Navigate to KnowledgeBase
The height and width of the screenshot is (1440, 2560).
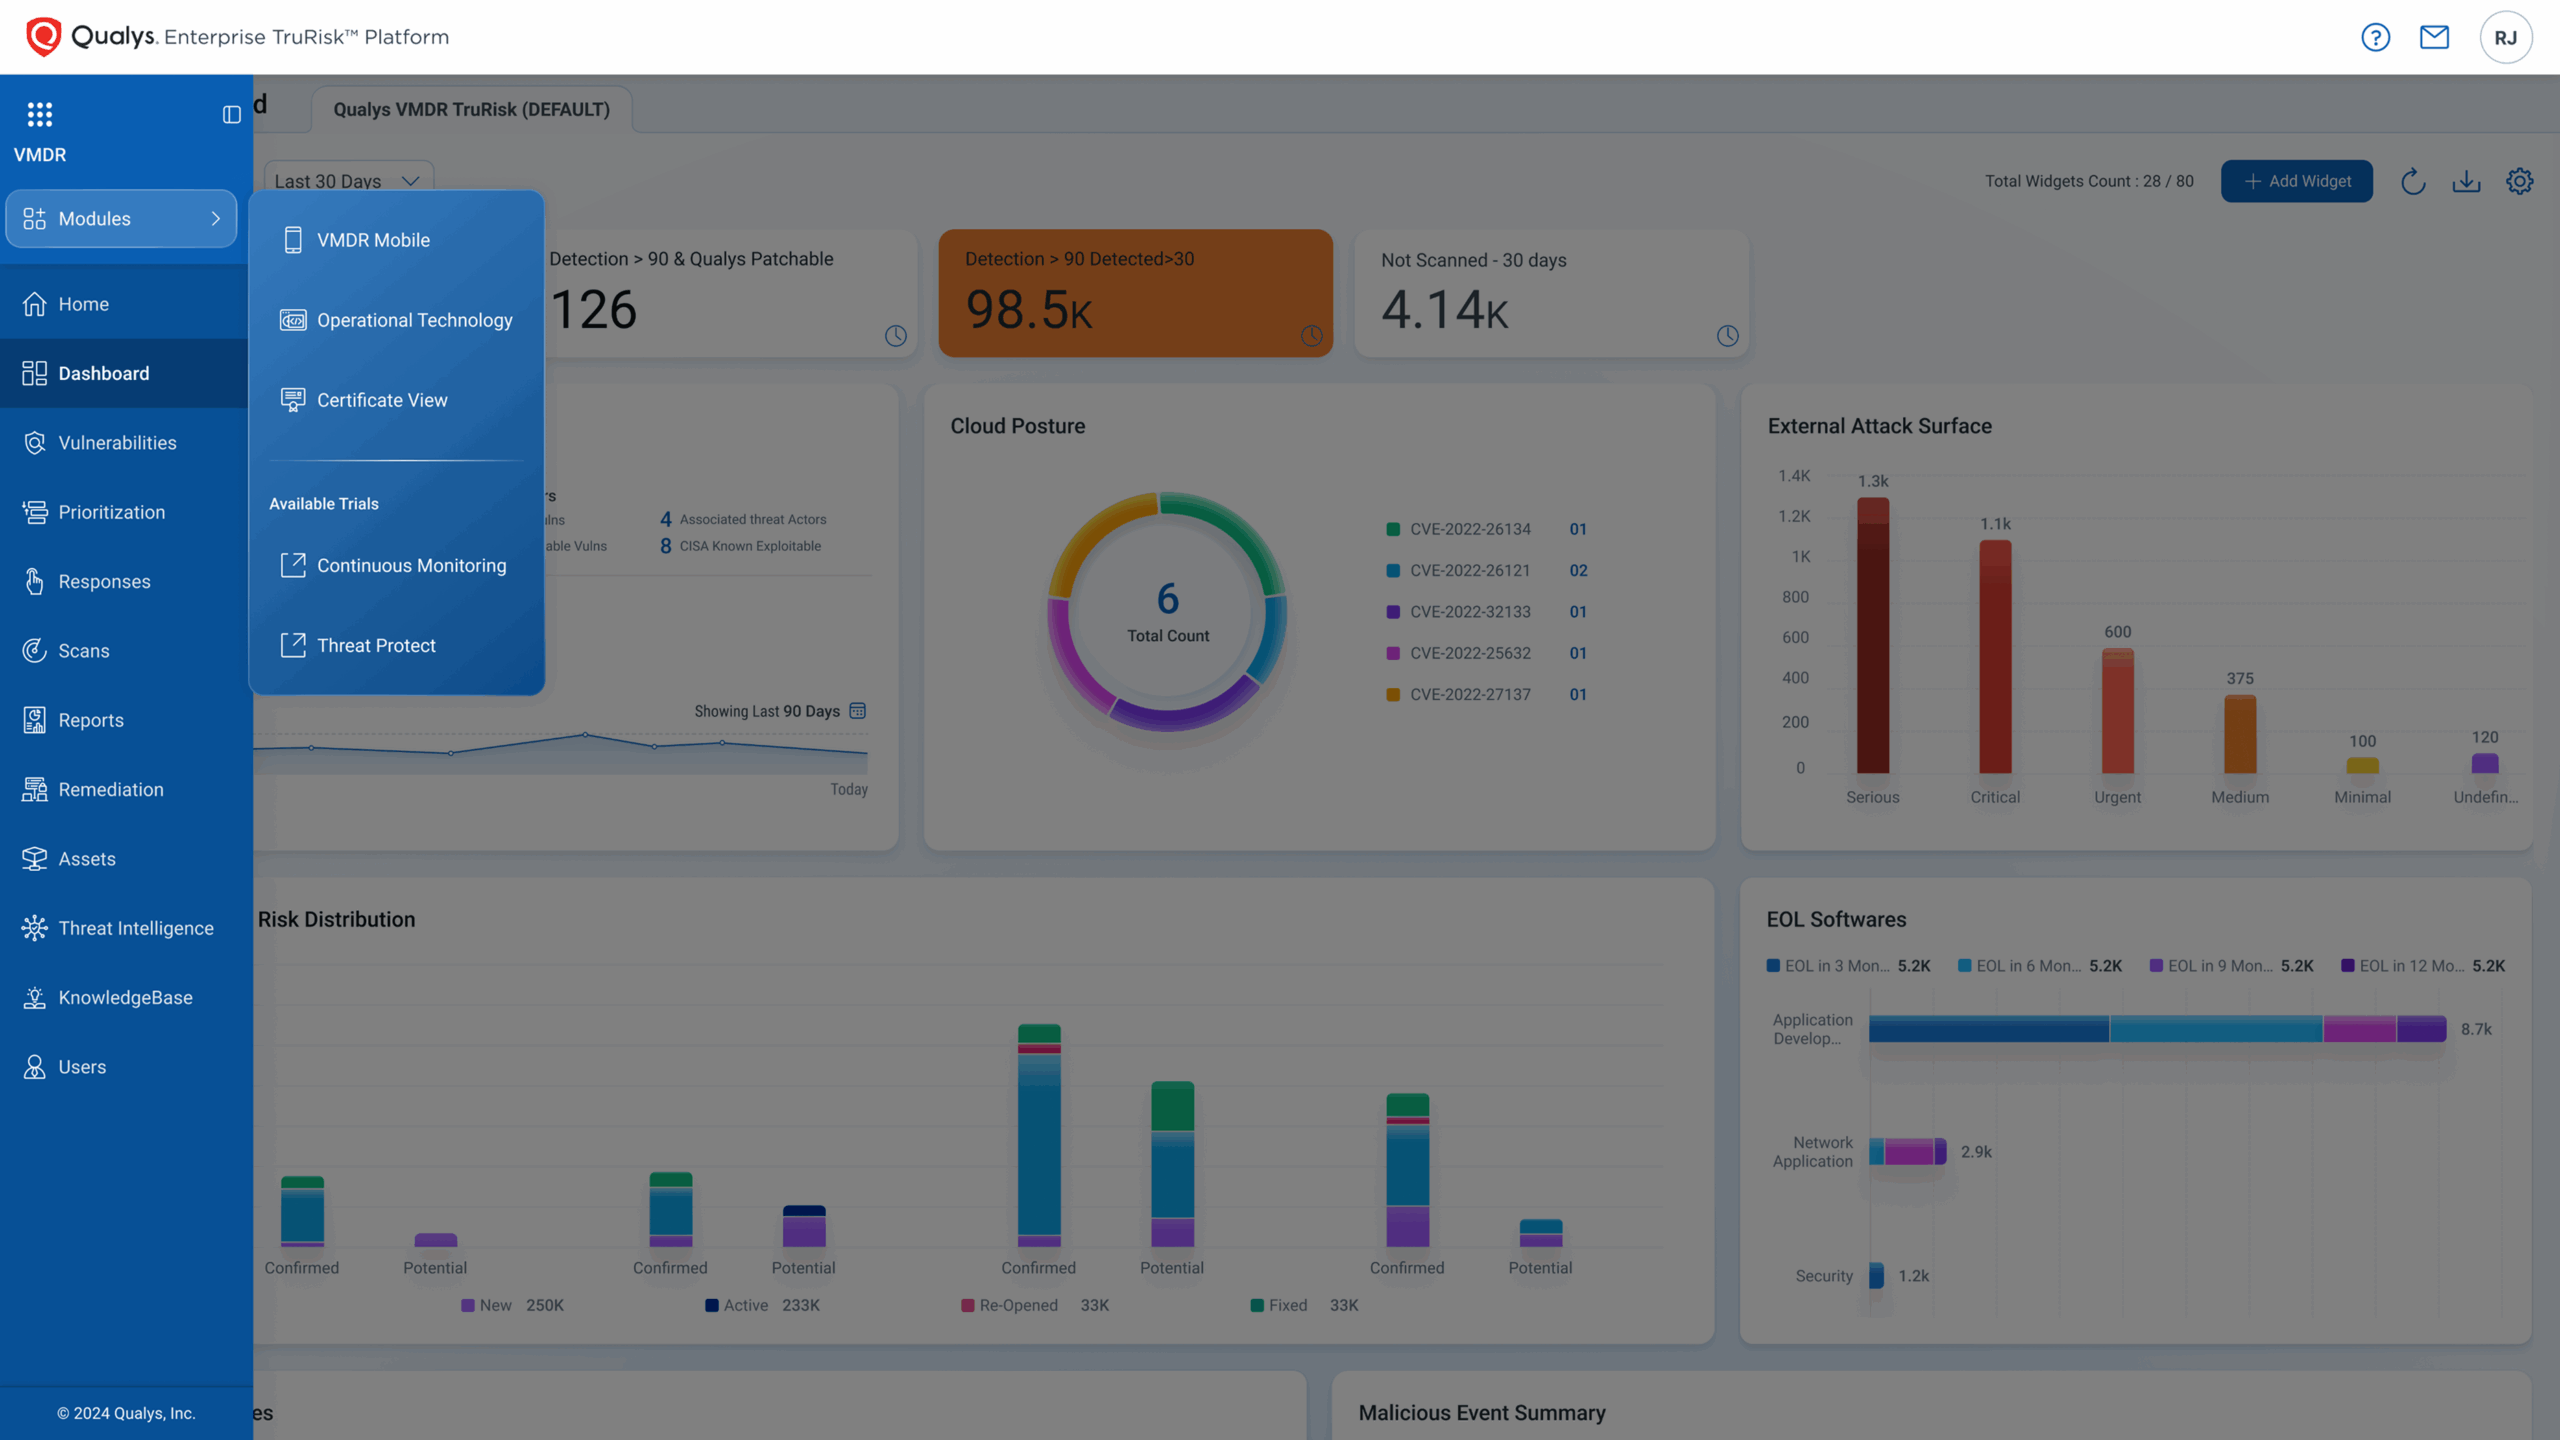124,997
